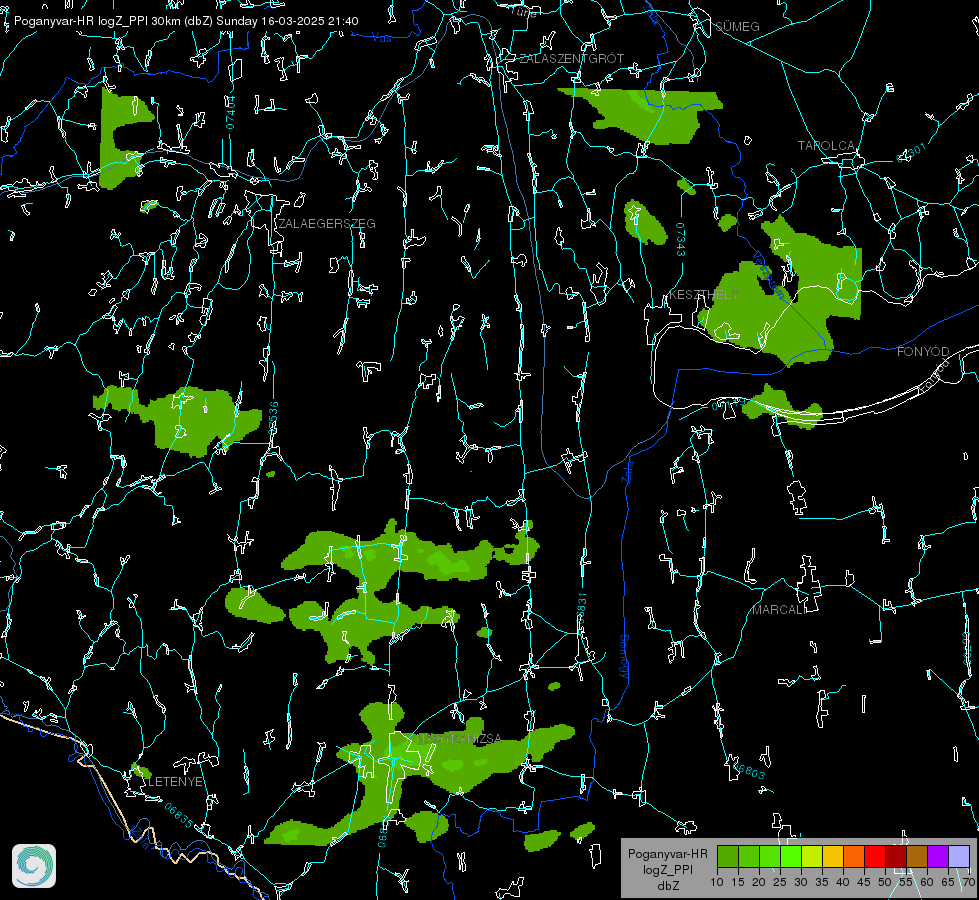Click the legend scale value 10
This screenshot has height=900, width=979.
click(x=717, y=882)
